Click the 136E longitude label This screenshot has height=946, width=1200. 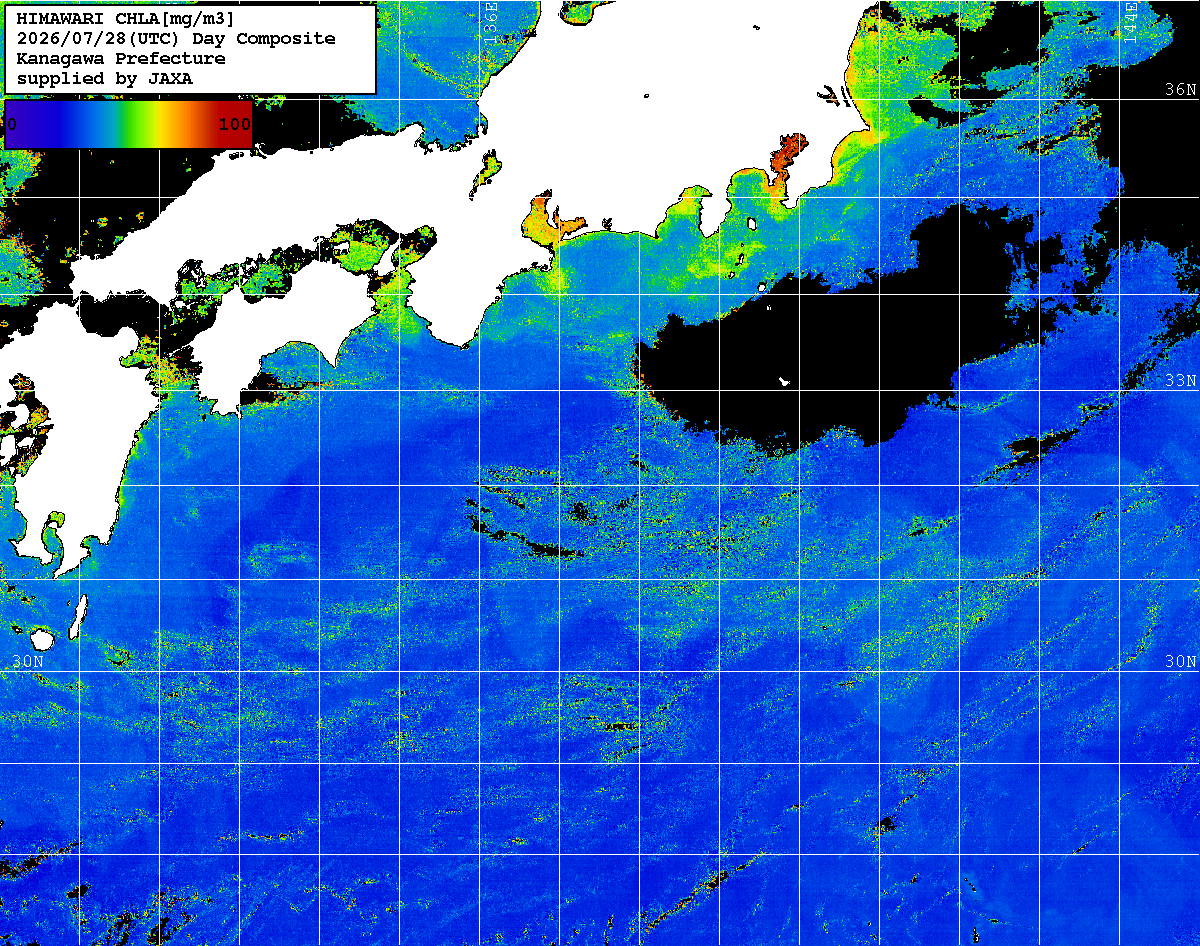tap(490, 22)
